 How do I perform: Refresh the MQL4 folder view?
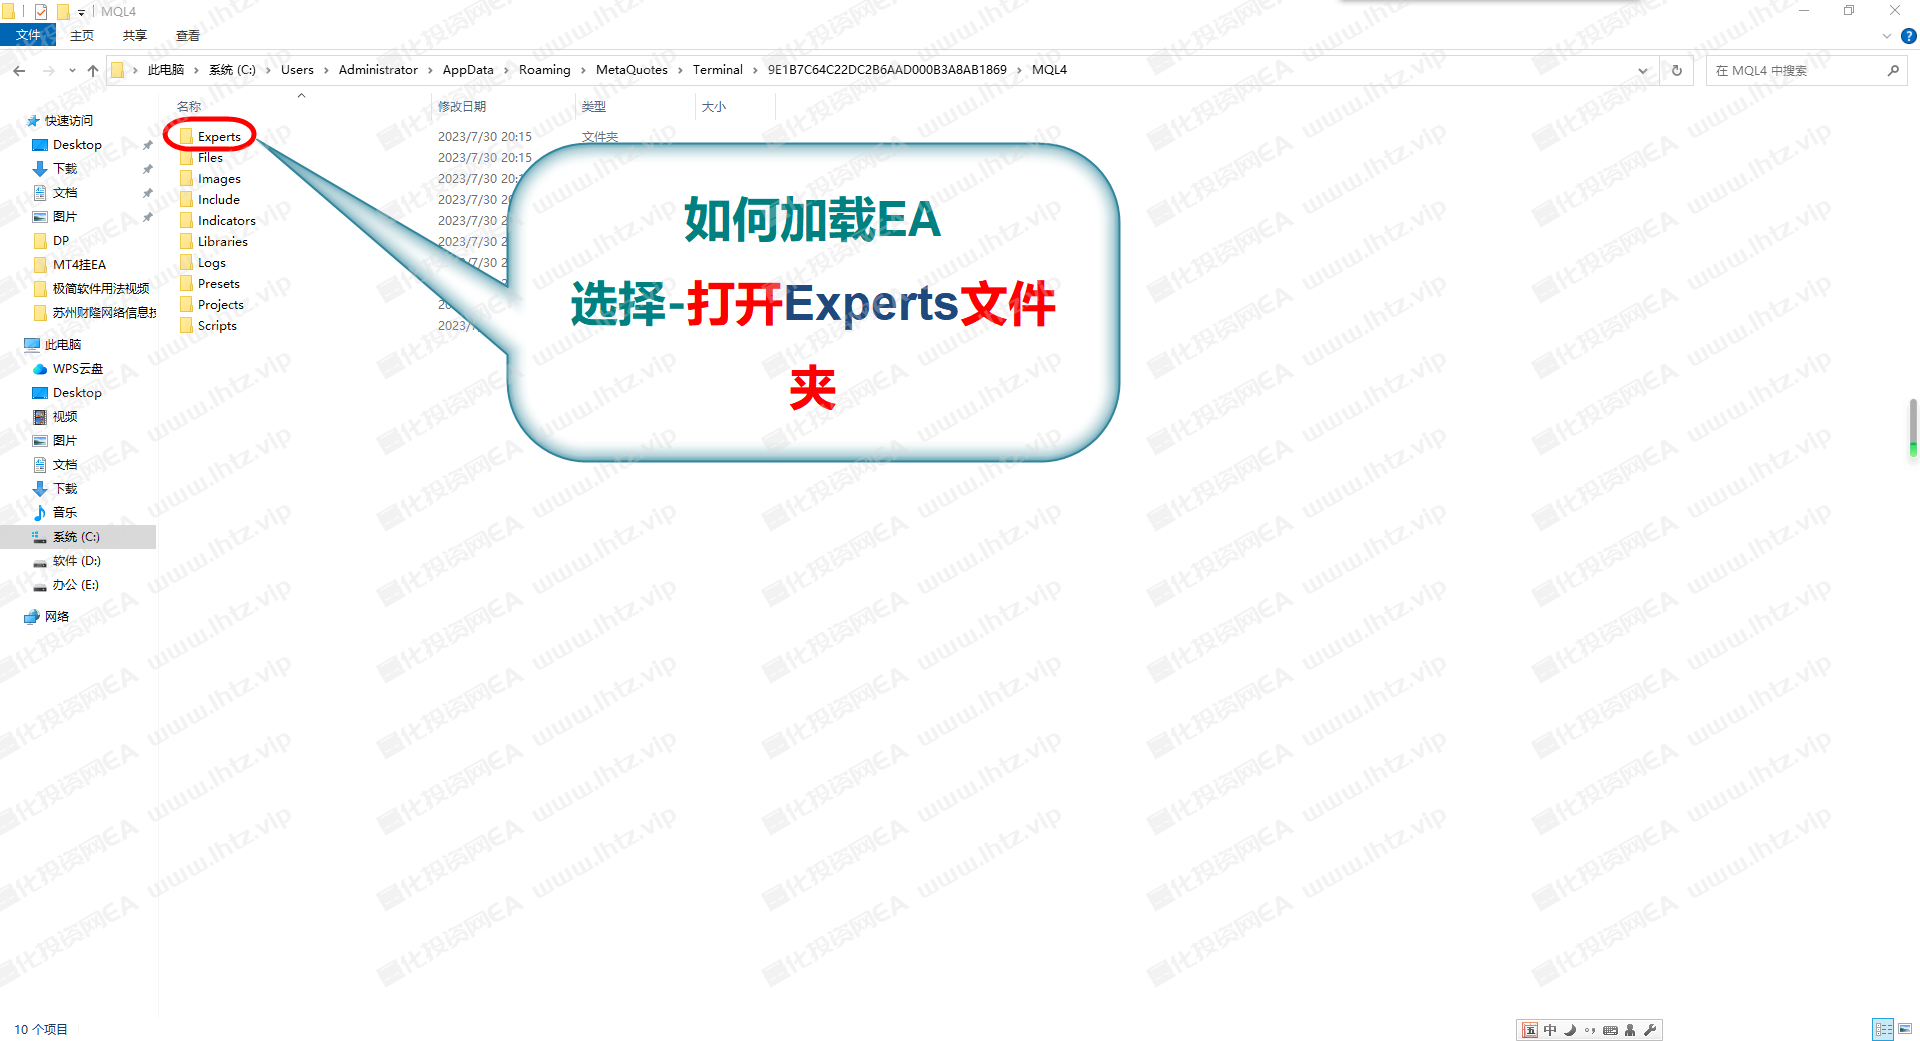(x=1677, y=70)
